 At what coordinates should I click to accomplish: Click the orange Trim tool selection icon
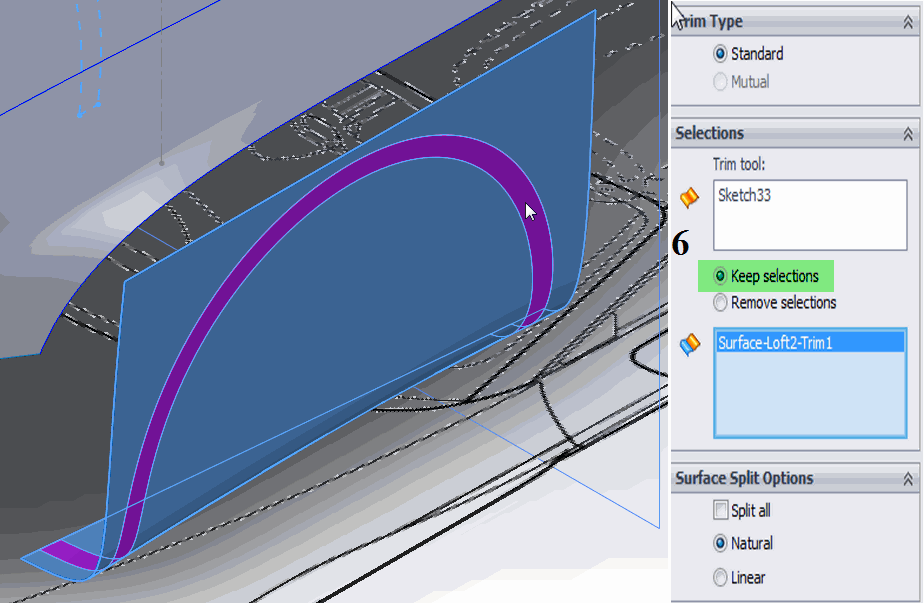click(x=688, y=196)
